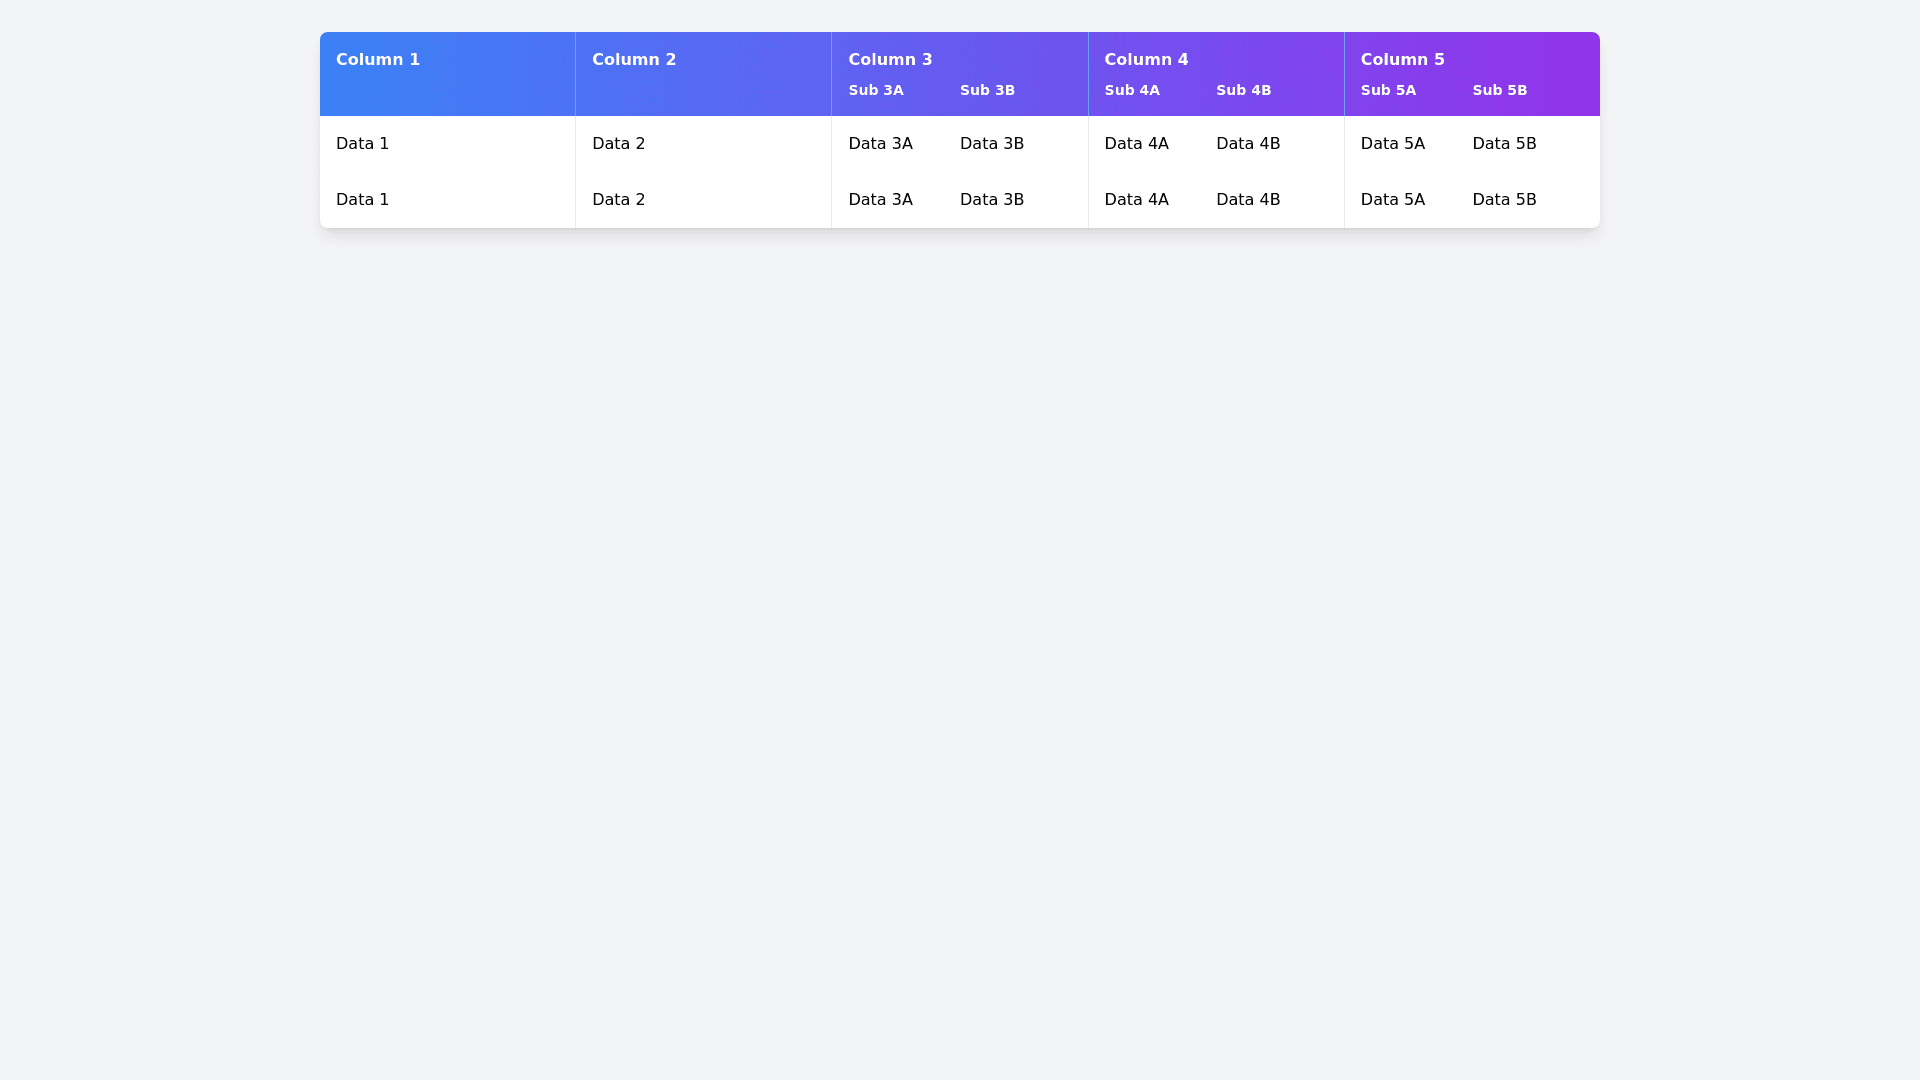The height and width of the screenshot is (1080, 1920).
Task: Select the Sub 4B subheader
Action: (x=1243, y=90)
